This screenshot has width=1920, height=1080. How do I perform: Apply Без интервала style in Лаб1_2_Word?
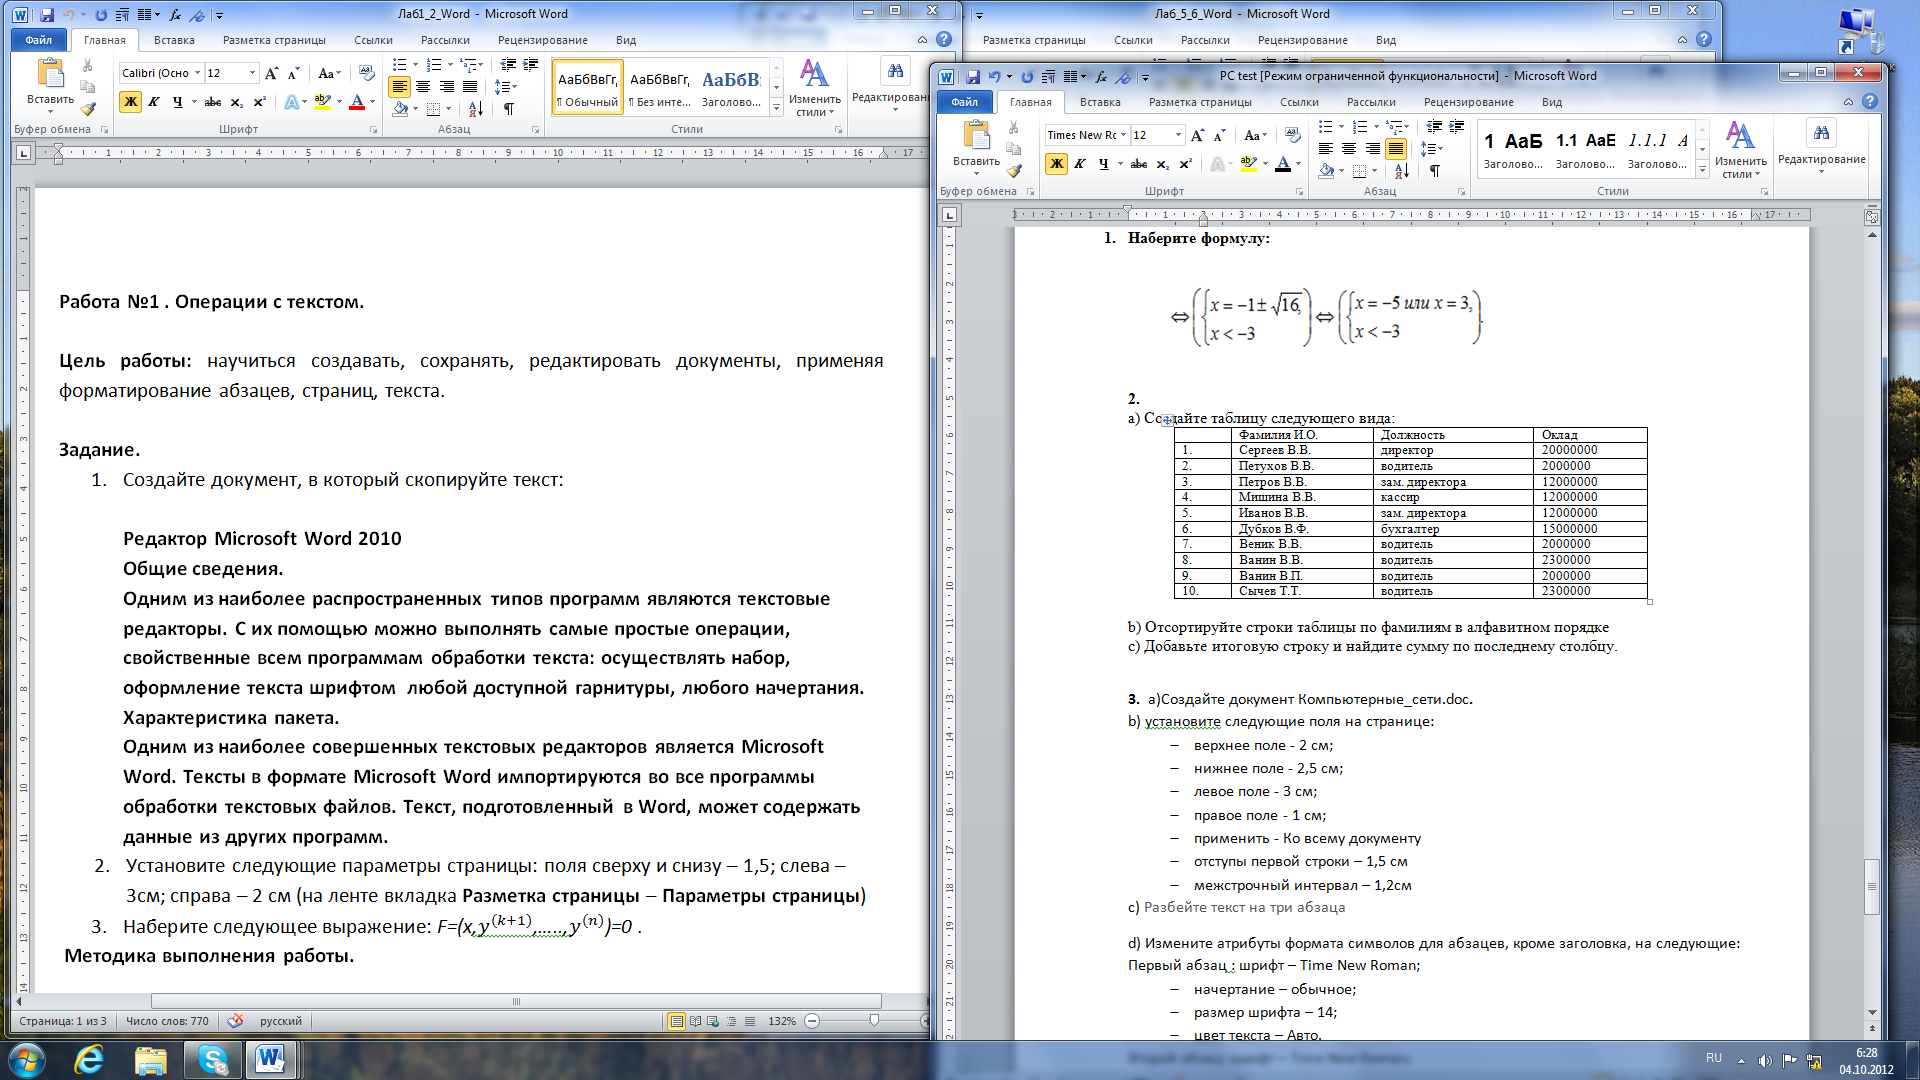pos(659,87)
